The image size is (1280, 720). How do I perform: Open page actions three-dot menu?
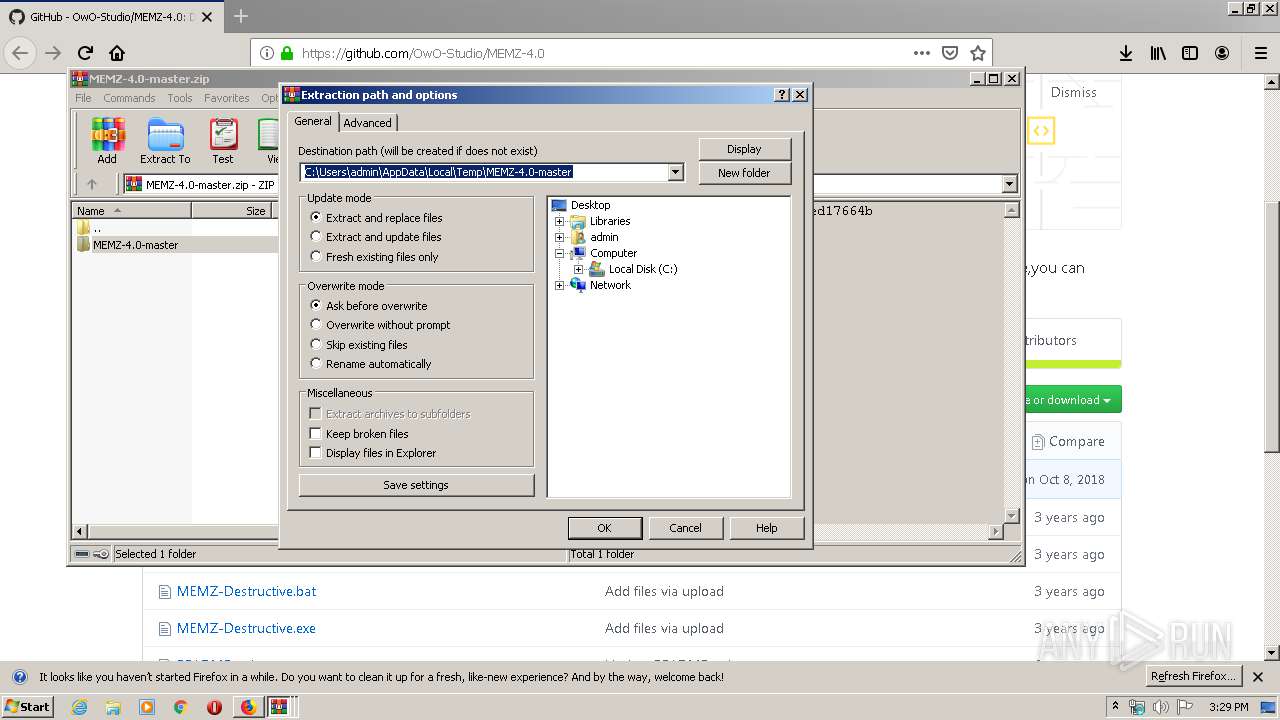pyautogui.click(x=921, y=53)
